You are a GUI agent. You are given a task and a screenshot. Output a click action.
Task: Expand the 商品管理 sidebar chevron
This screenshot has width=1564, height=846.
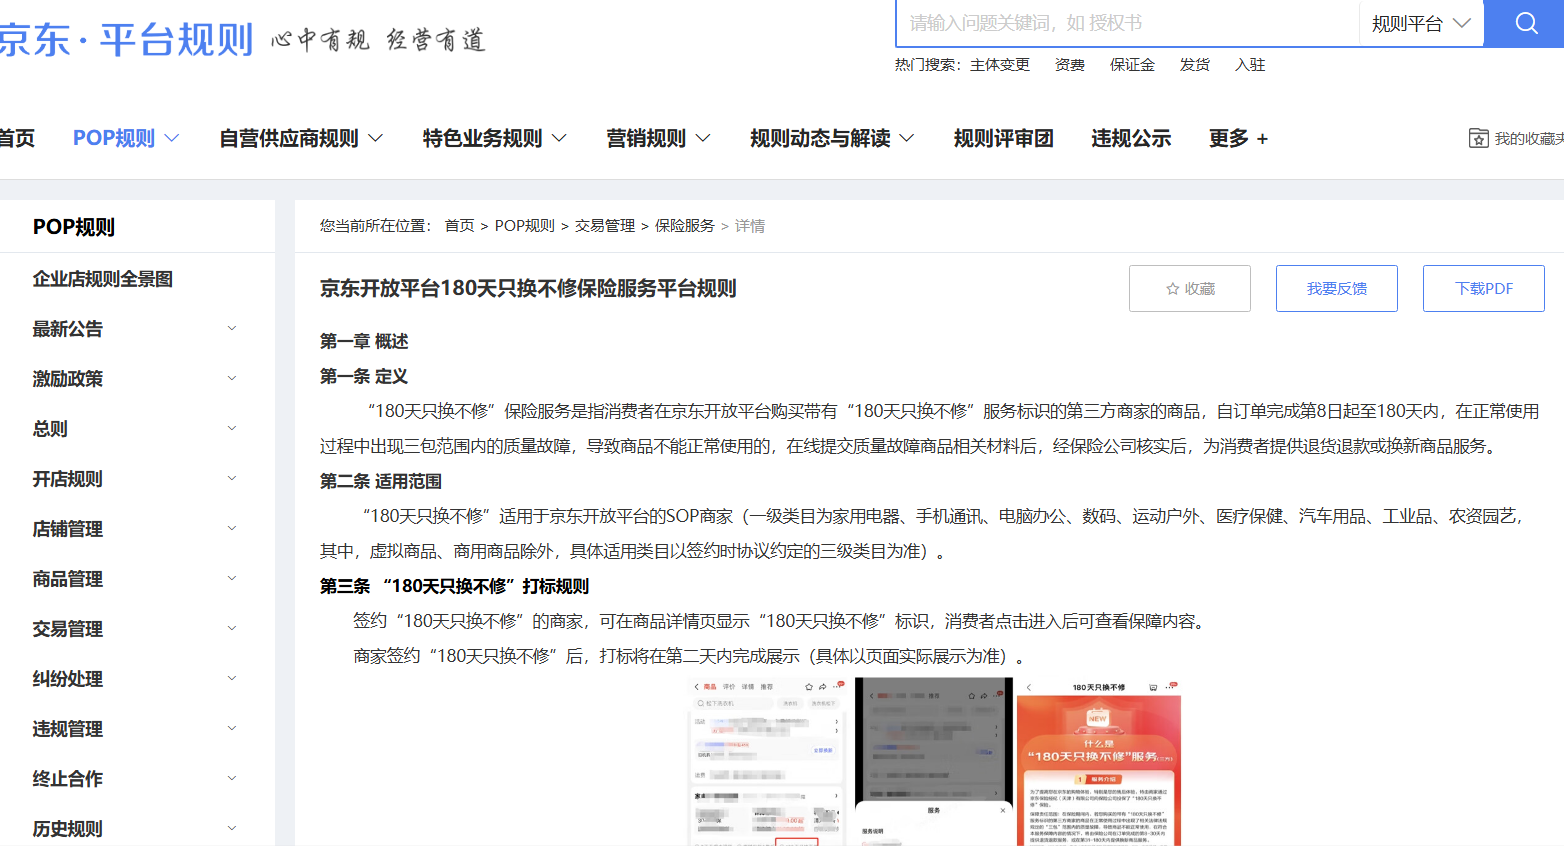click(x=232, y=579)
